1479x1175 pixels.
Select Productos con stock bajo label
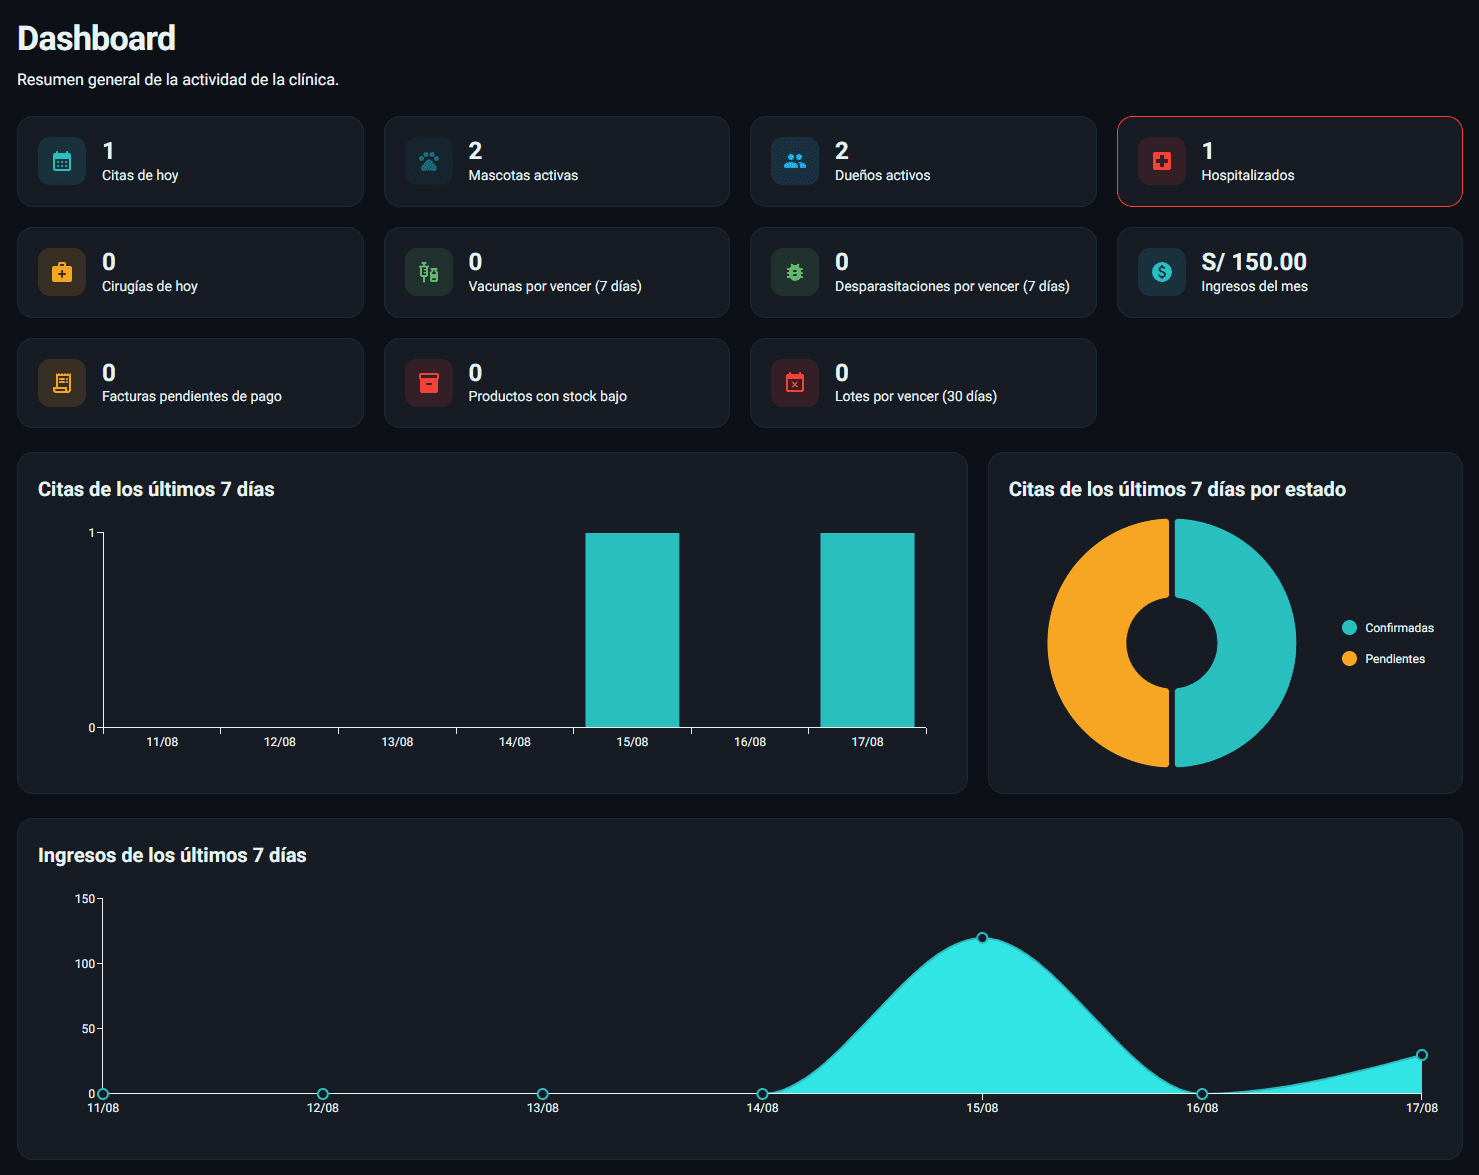pyautogui.click(x=548, y=396)
